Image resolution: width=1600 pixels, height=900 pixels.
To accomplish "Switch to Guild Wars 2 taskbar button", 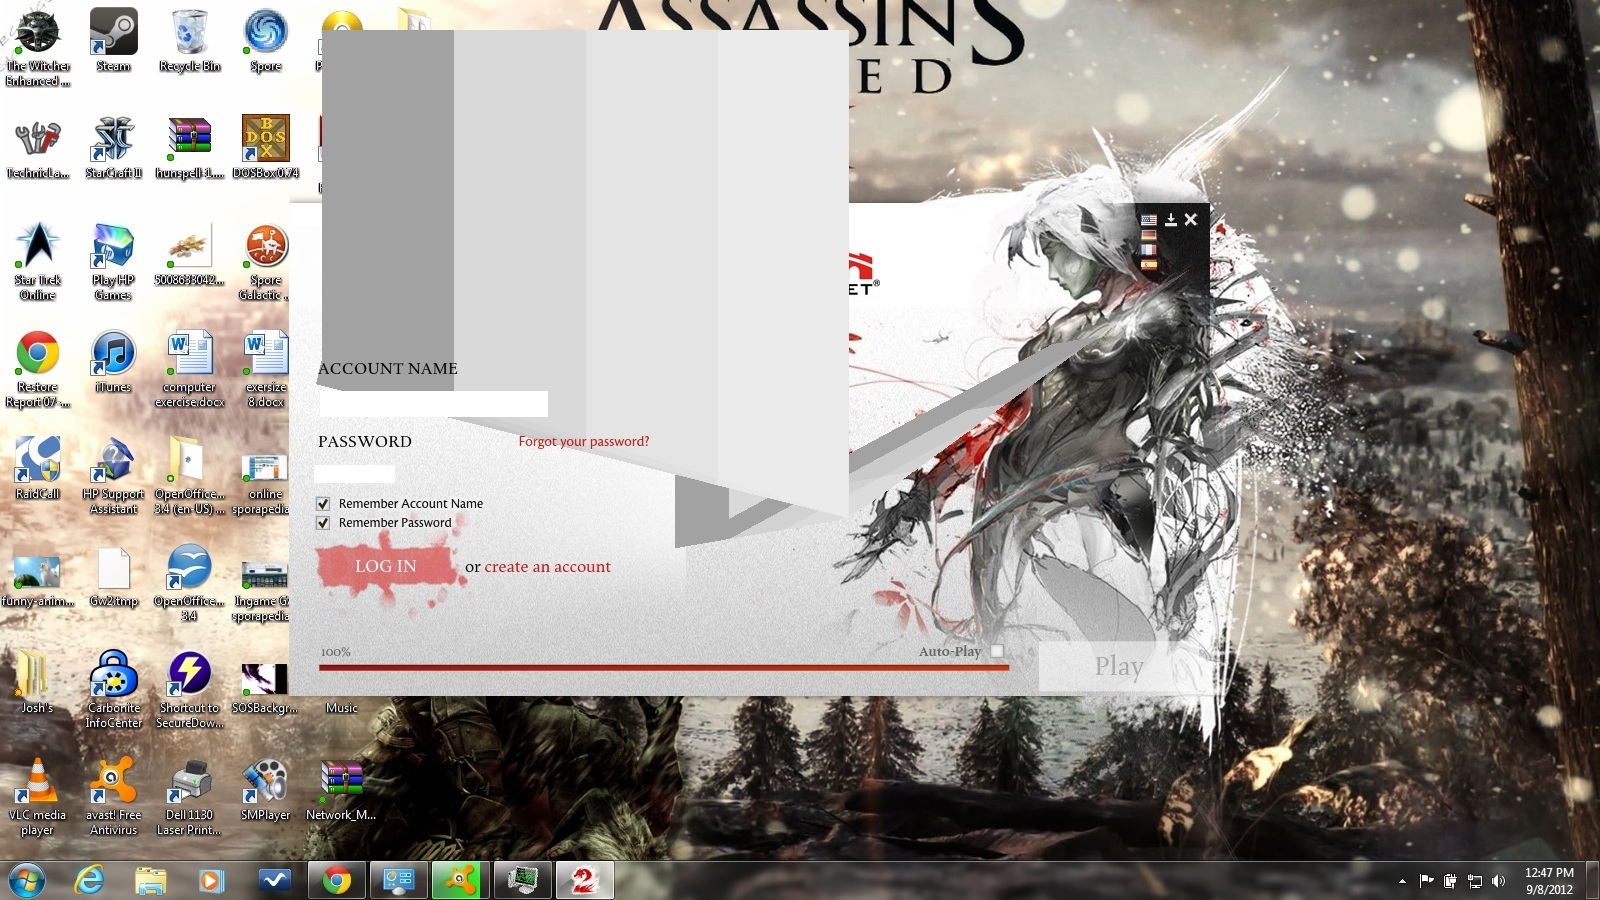I will pos(585,881).
